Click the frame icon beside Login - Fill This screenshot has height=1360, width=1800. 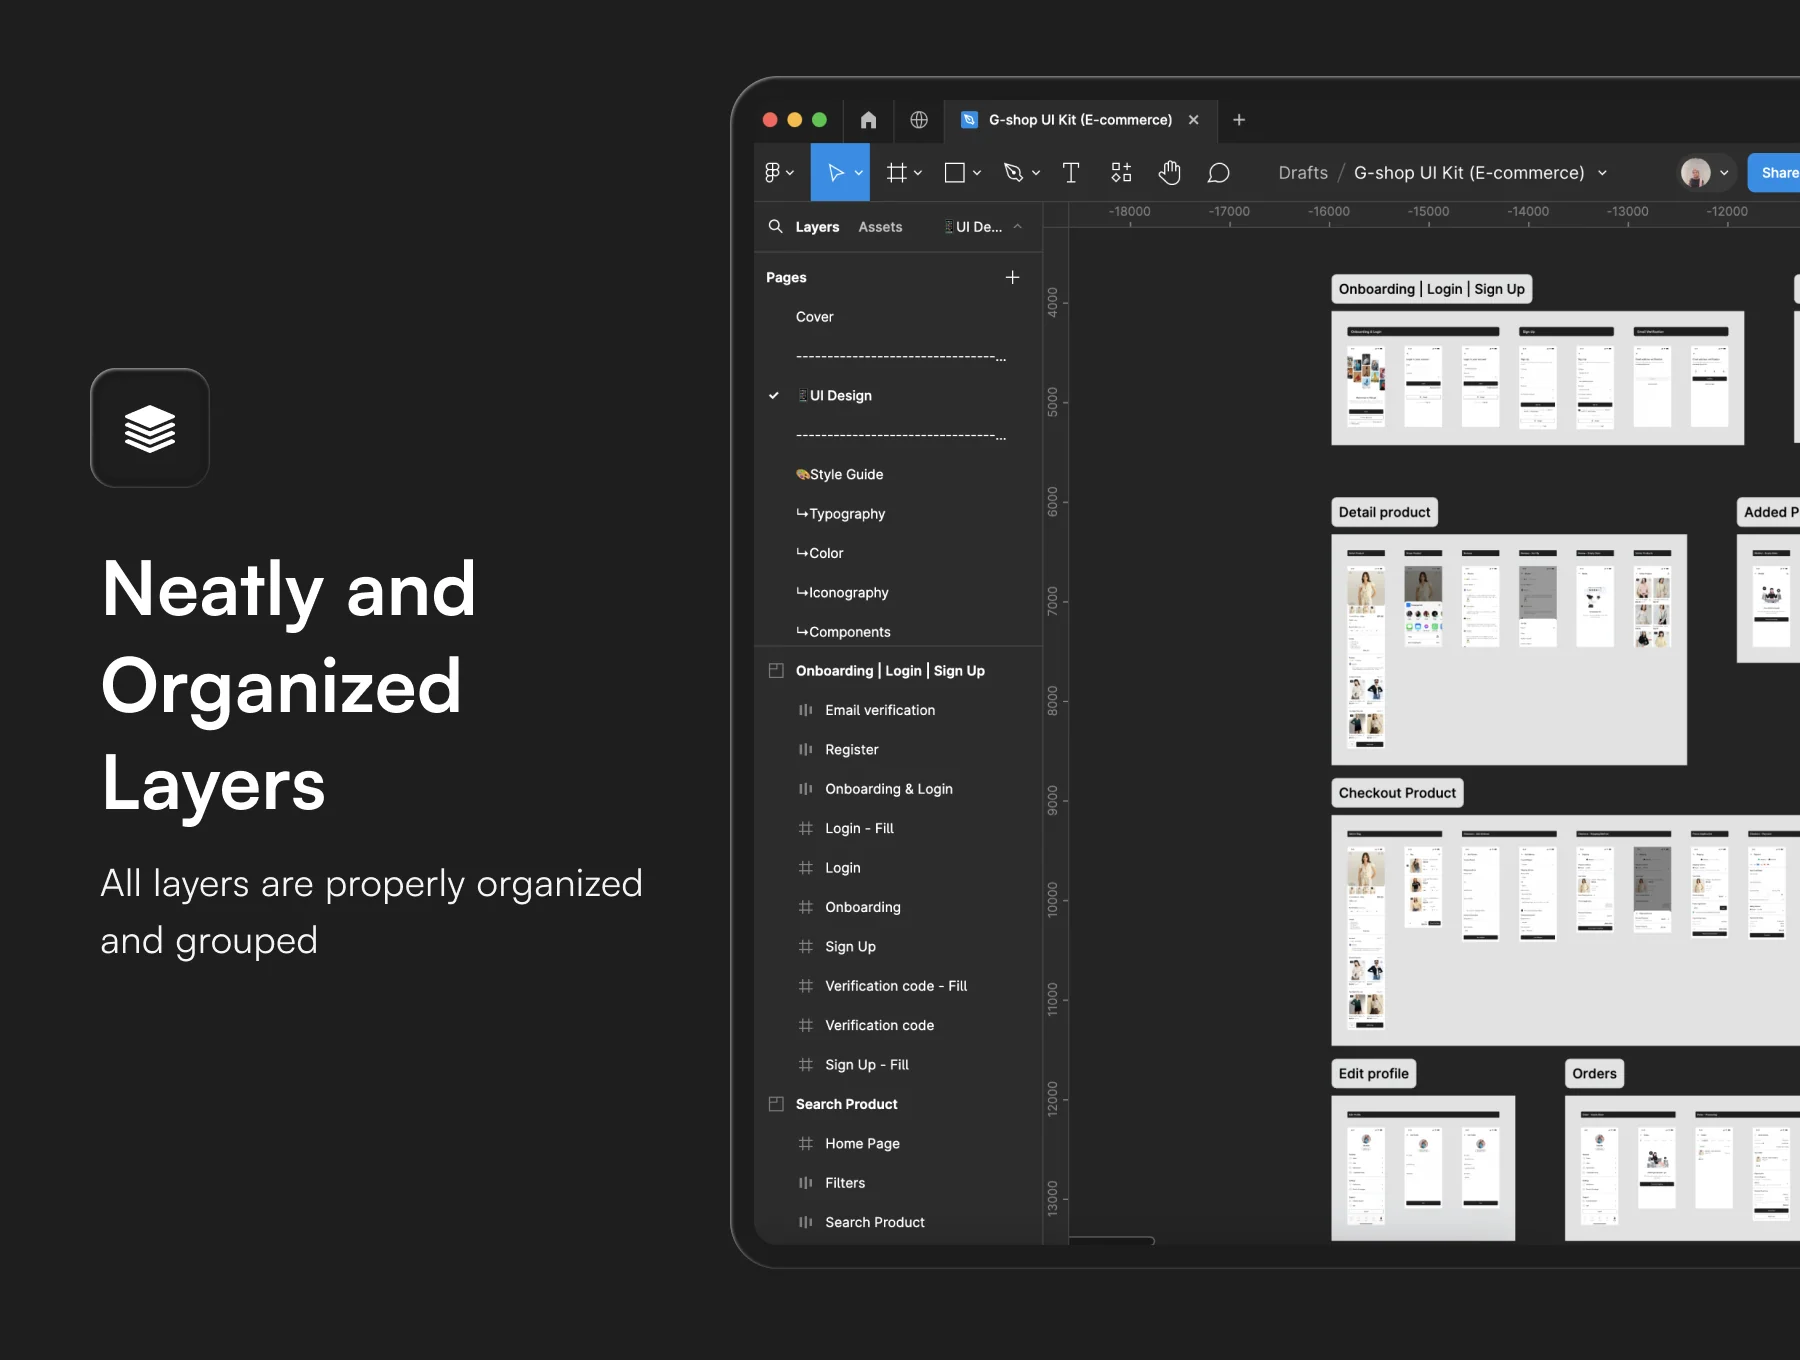[806, 828]
